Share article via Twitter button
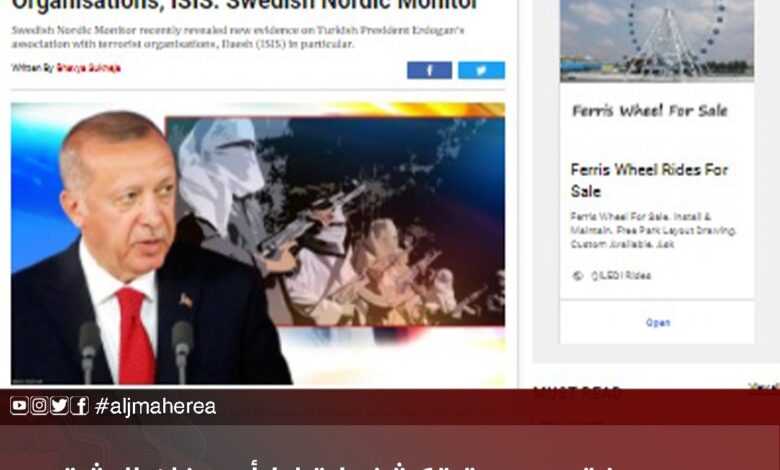Screen dimensions: 780x470 click(481, 70)
